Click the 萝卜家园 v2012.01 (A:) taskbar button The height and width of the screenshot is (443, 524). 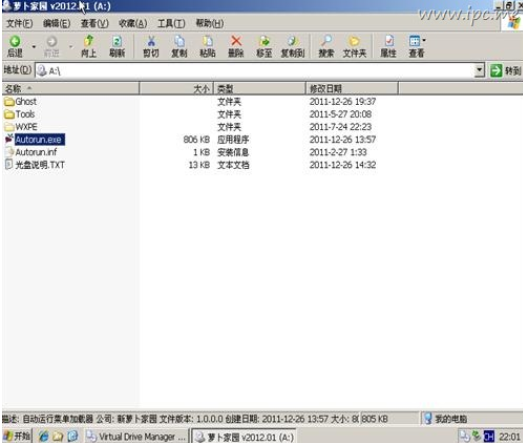[x=245, y=437]
